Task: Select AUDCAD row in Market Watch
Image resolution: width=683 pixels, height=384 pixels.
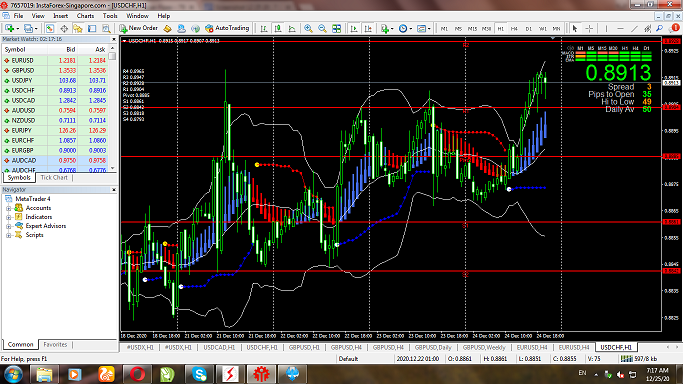Action: [55, 161]
